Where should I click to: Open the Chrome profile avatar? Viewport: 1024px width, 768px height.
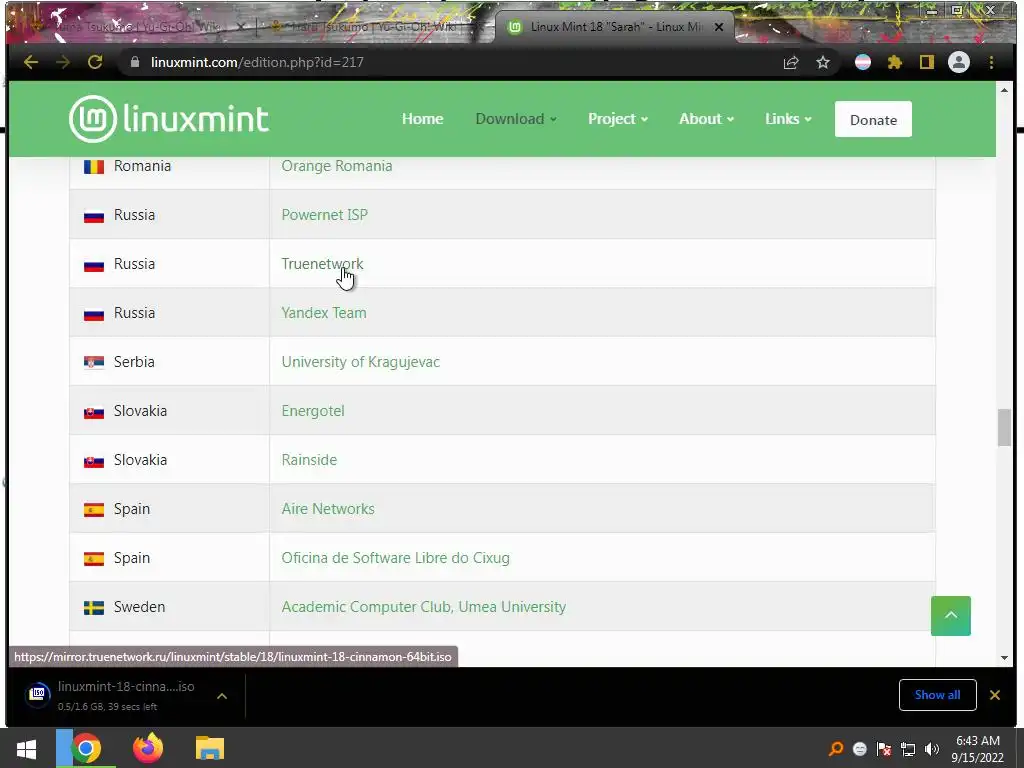(x=959, y=62)
